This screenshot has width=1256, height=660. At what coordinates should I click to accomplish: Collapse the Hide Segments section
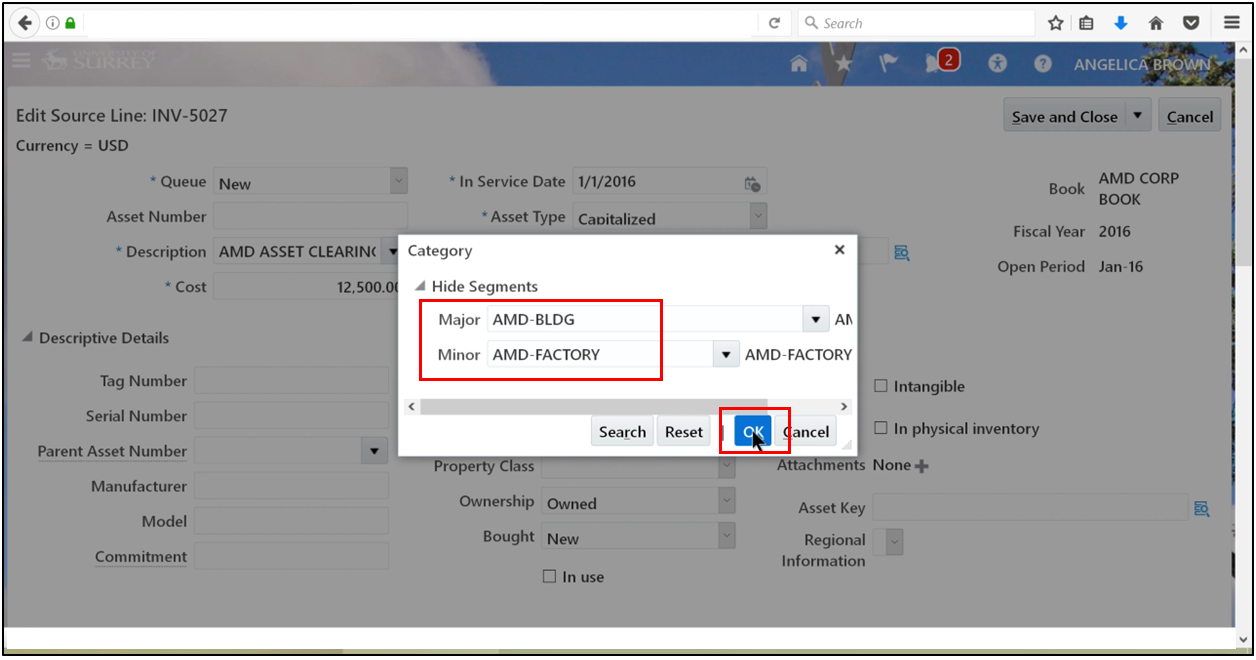(421, 285)
